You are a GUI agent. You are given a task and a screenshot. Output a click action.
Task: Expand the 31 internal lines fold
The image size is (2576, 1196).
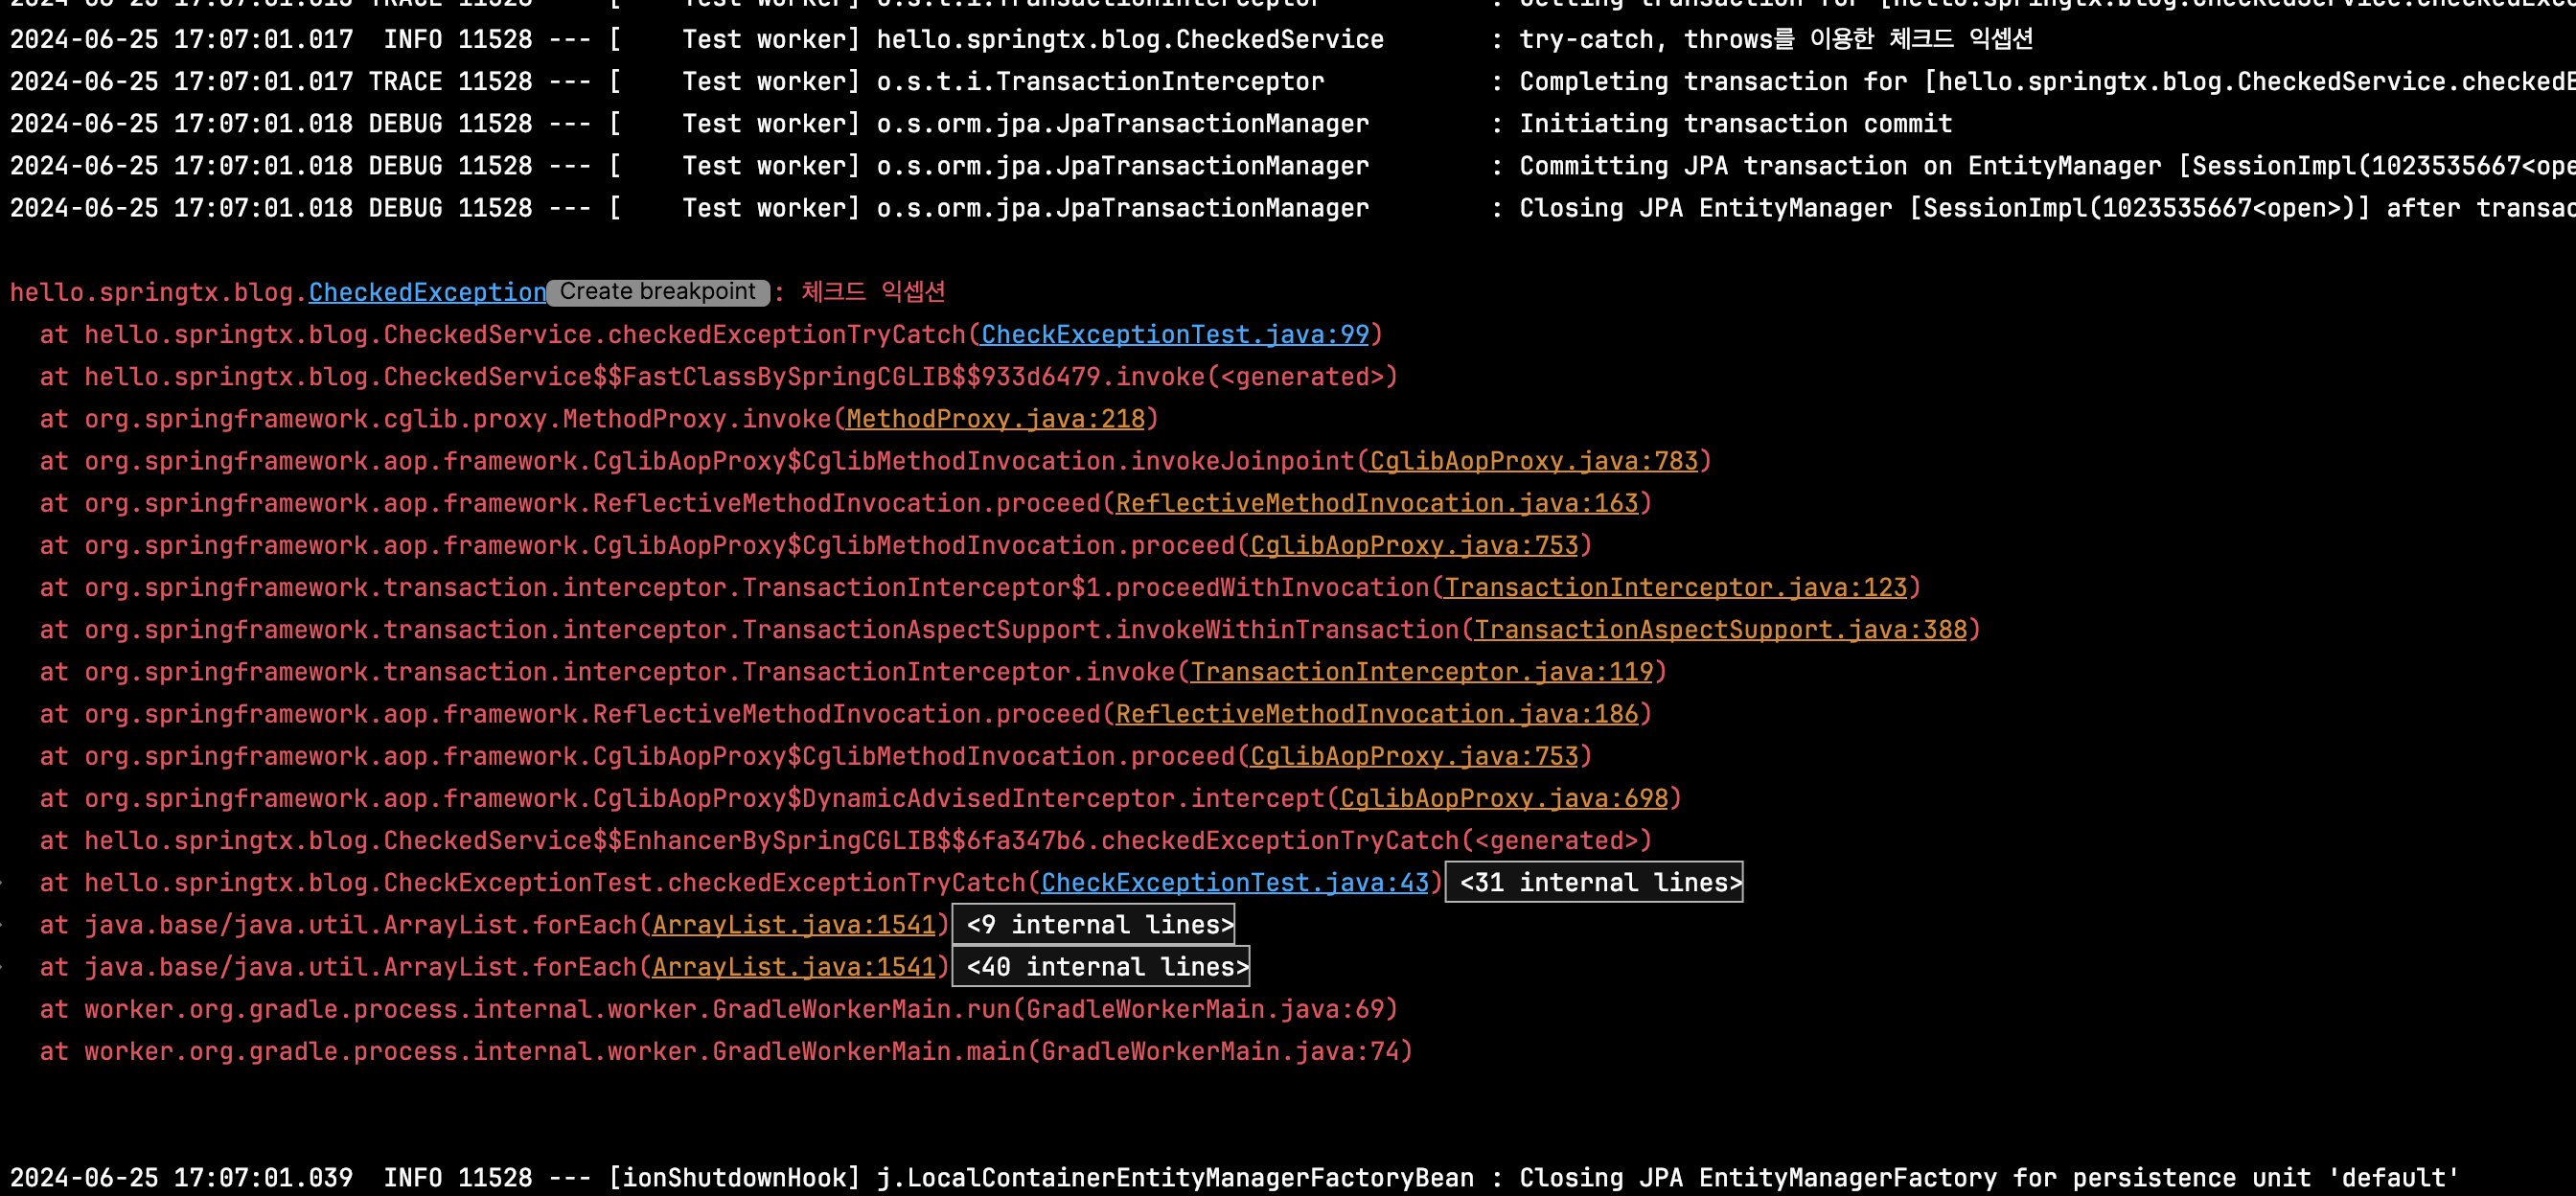[x=1594, y=883]
